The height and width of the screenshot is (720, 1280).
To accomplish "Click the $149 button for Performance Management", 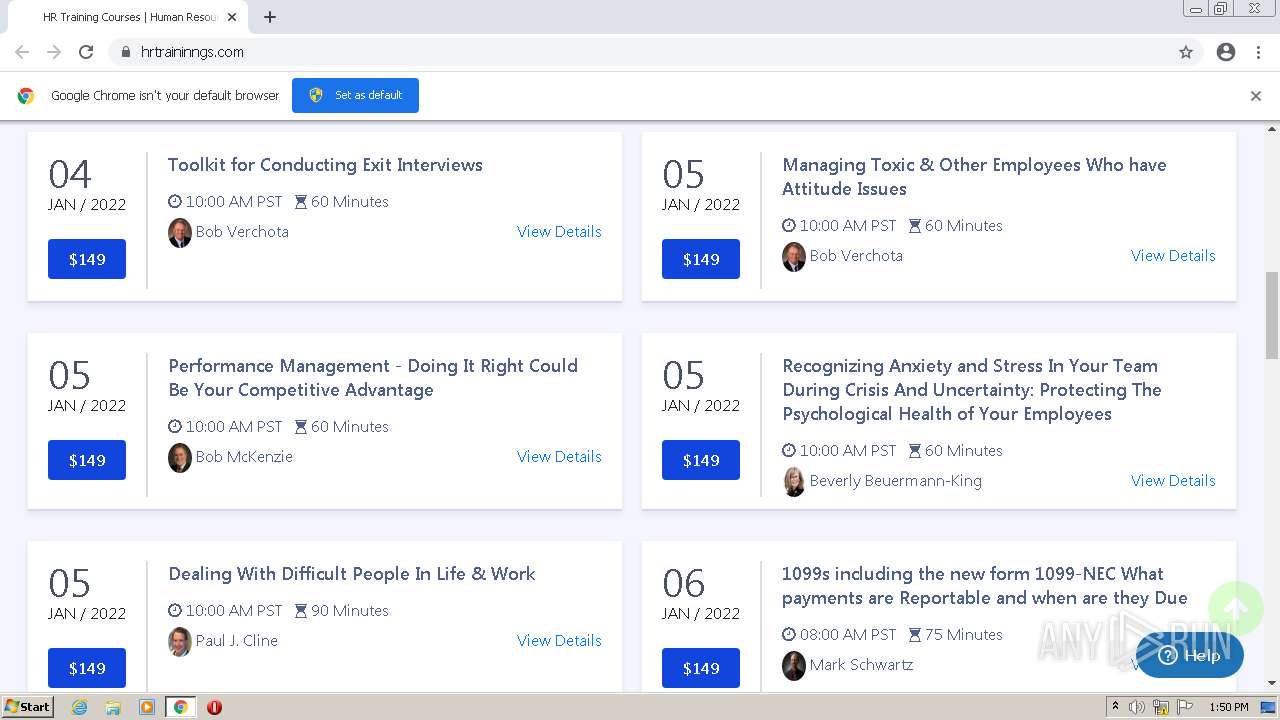I will click(87, 460).
